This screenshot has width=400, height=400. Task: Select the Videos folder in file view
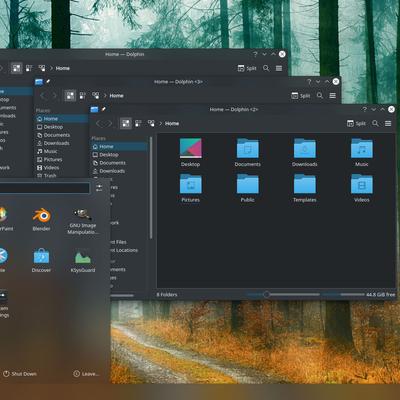point(362,188)
